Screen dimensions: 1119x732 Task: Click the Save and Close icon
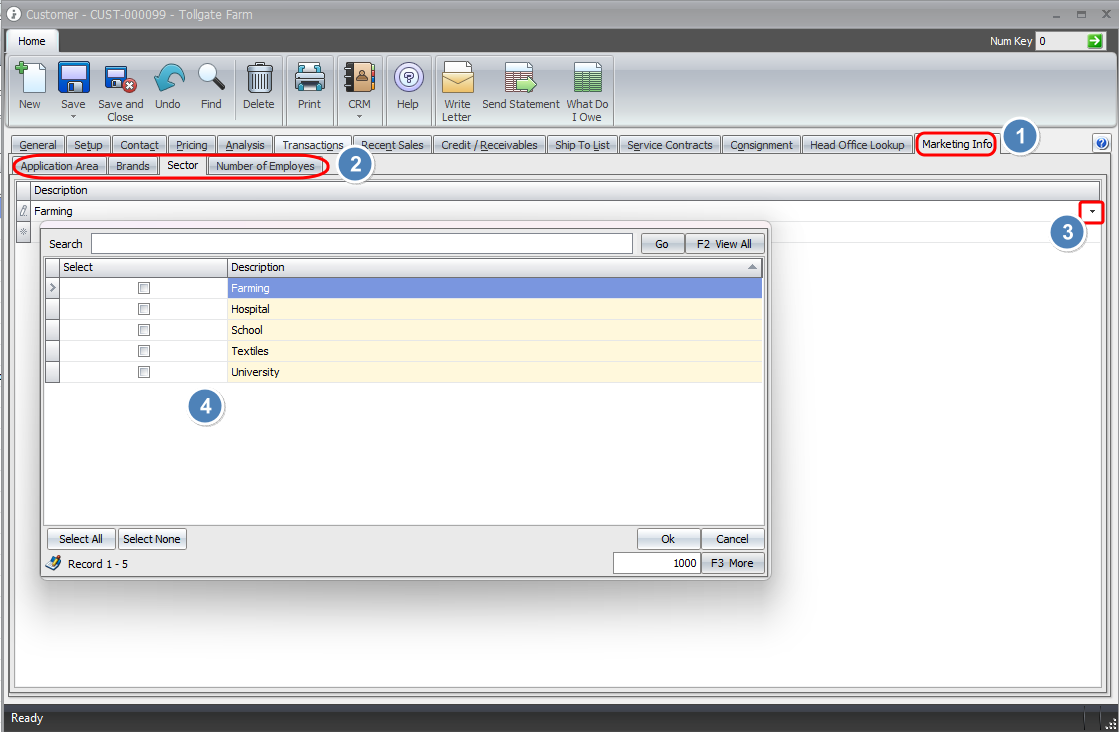pos(120,78)
